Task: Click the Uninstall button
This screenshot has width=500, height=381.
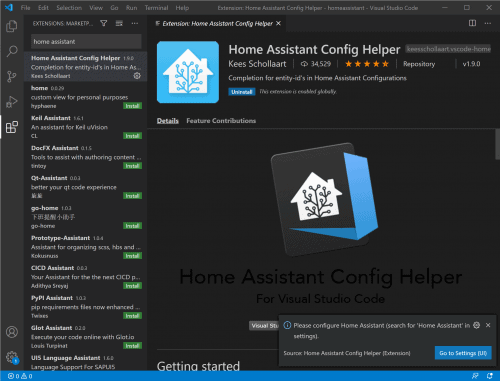Action: coord(242,92)
